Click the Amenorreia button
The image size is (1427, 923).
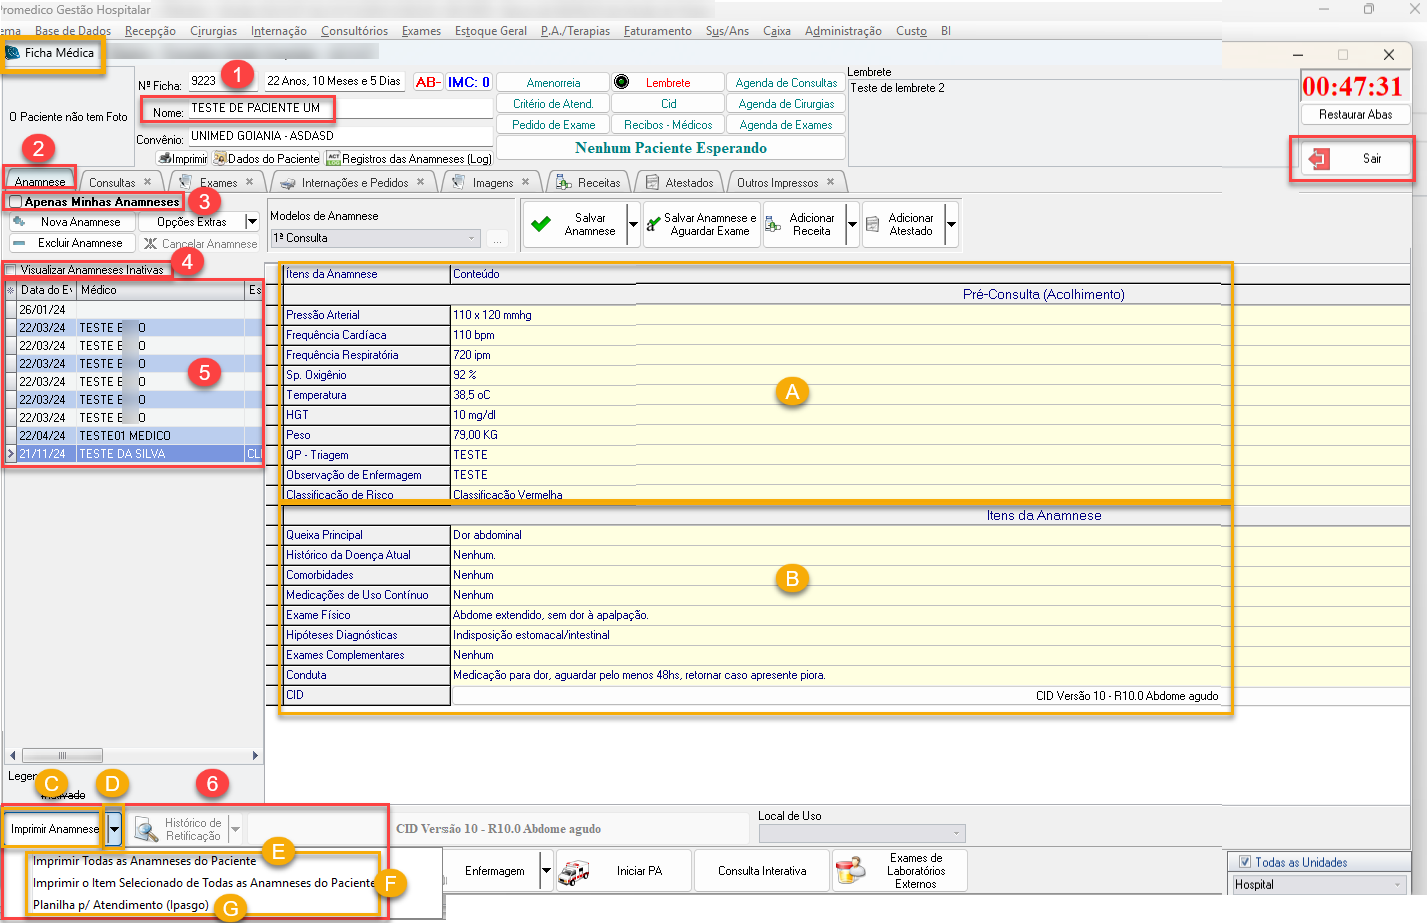(x=553, y=83)
